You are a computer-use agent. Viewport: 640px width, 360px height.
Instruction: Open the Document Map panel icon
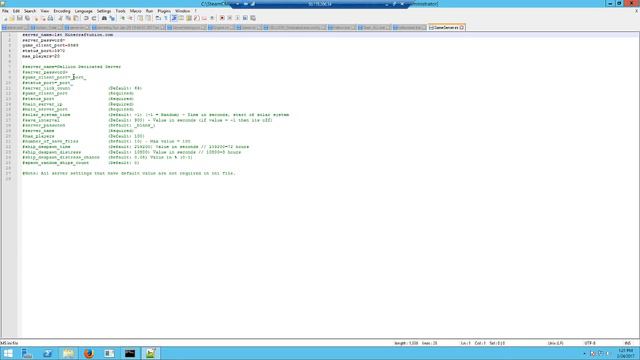pos(189,18)
